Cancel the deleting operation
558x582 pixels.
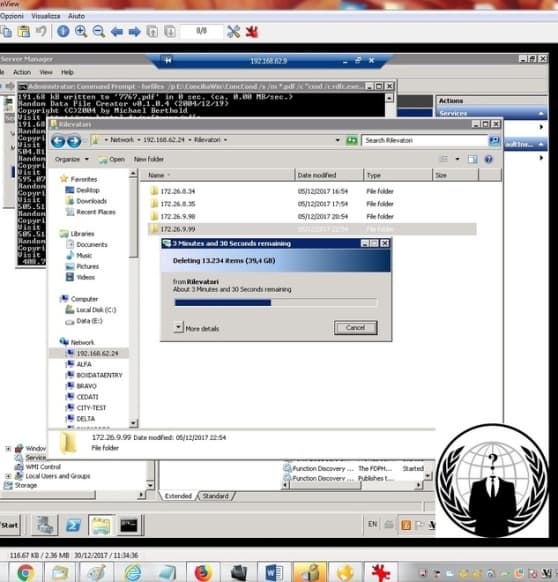(x=355, y=328)
